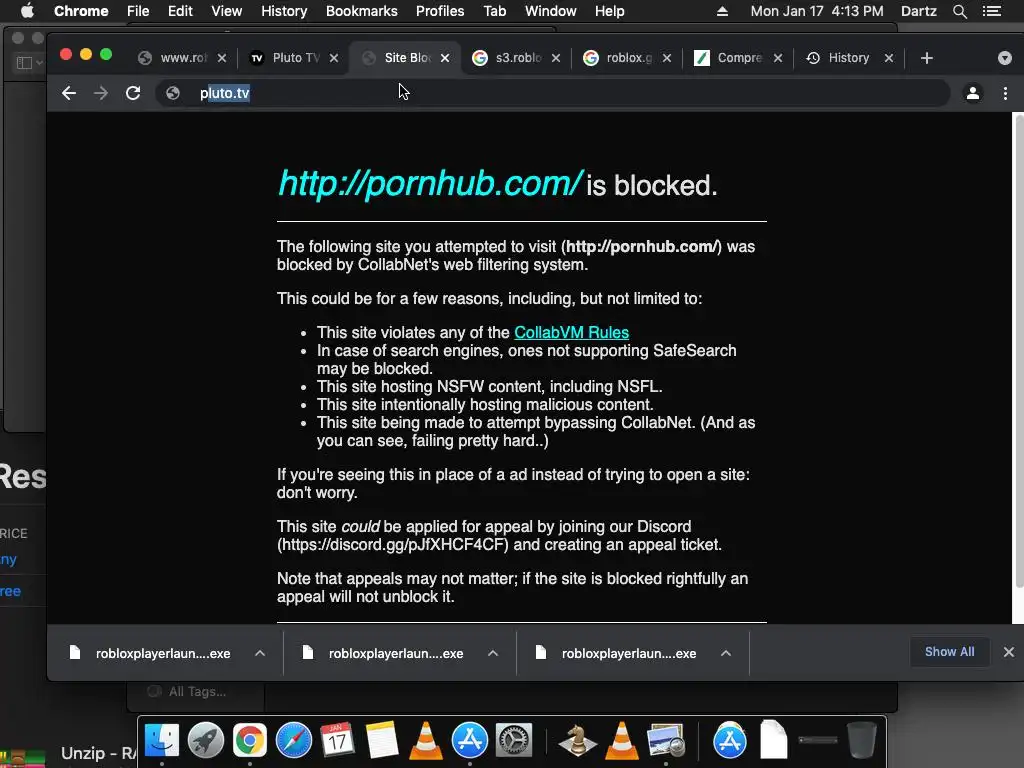Open Preview icon in Dock
This screenshot has height=768, width=1024.
(x=665, y=741)
